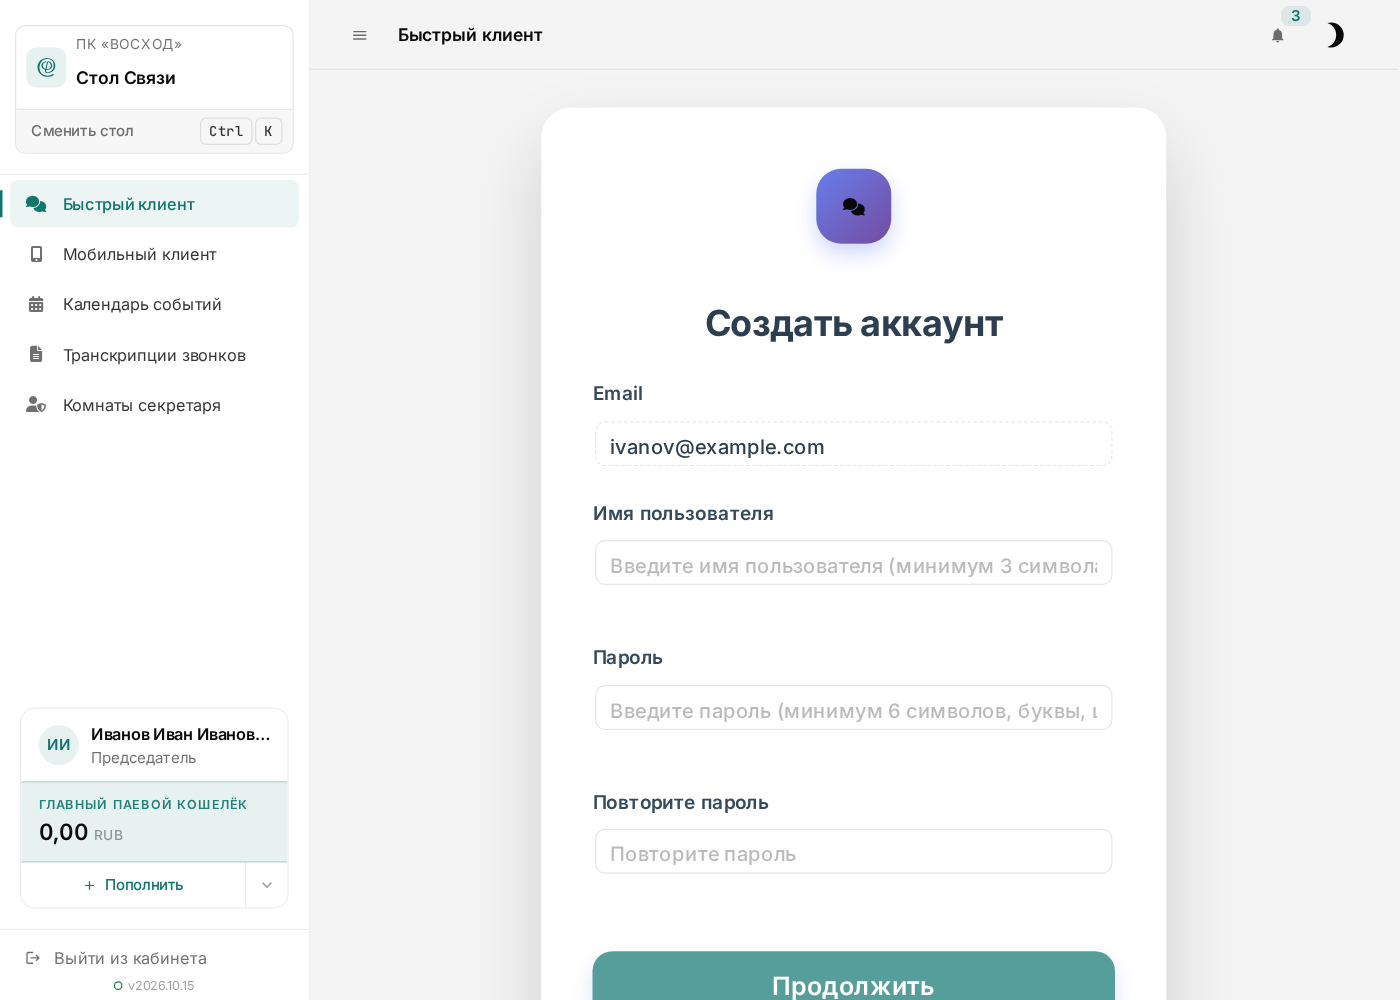Toggle dark mode moon icon
Image resolution: width=1400 pixels, height=1000 pixels.
[x=1335, y=35]
